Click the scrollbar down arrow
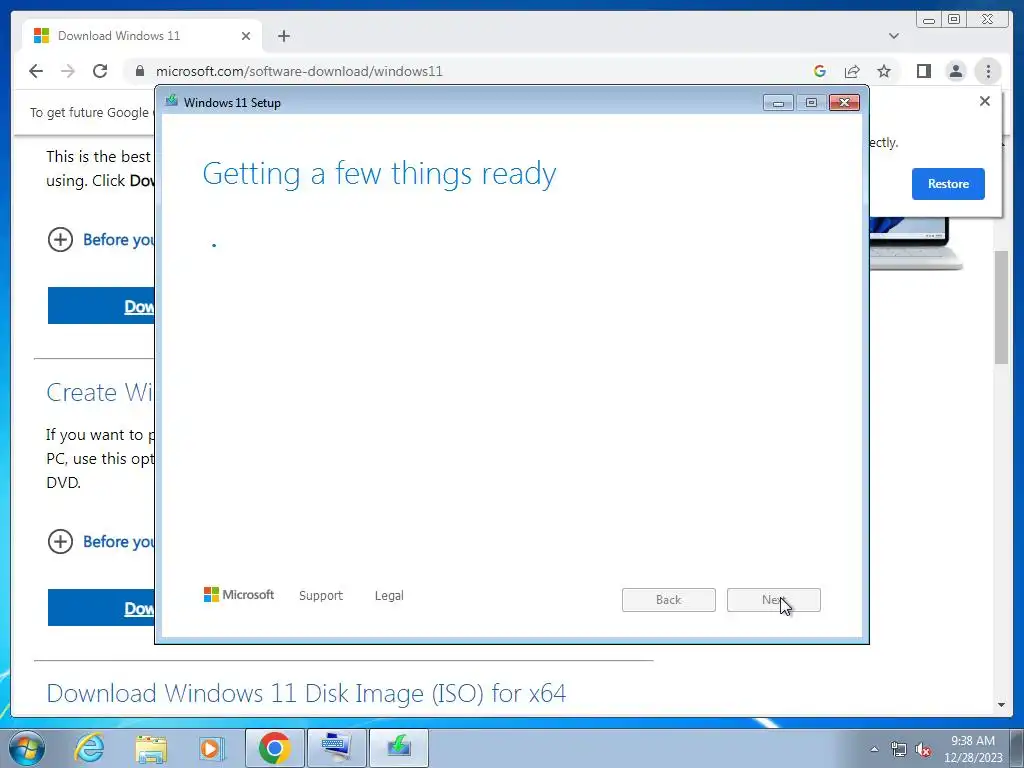Viewport: 1024px width, 768px height. [x=1001, y=705]
